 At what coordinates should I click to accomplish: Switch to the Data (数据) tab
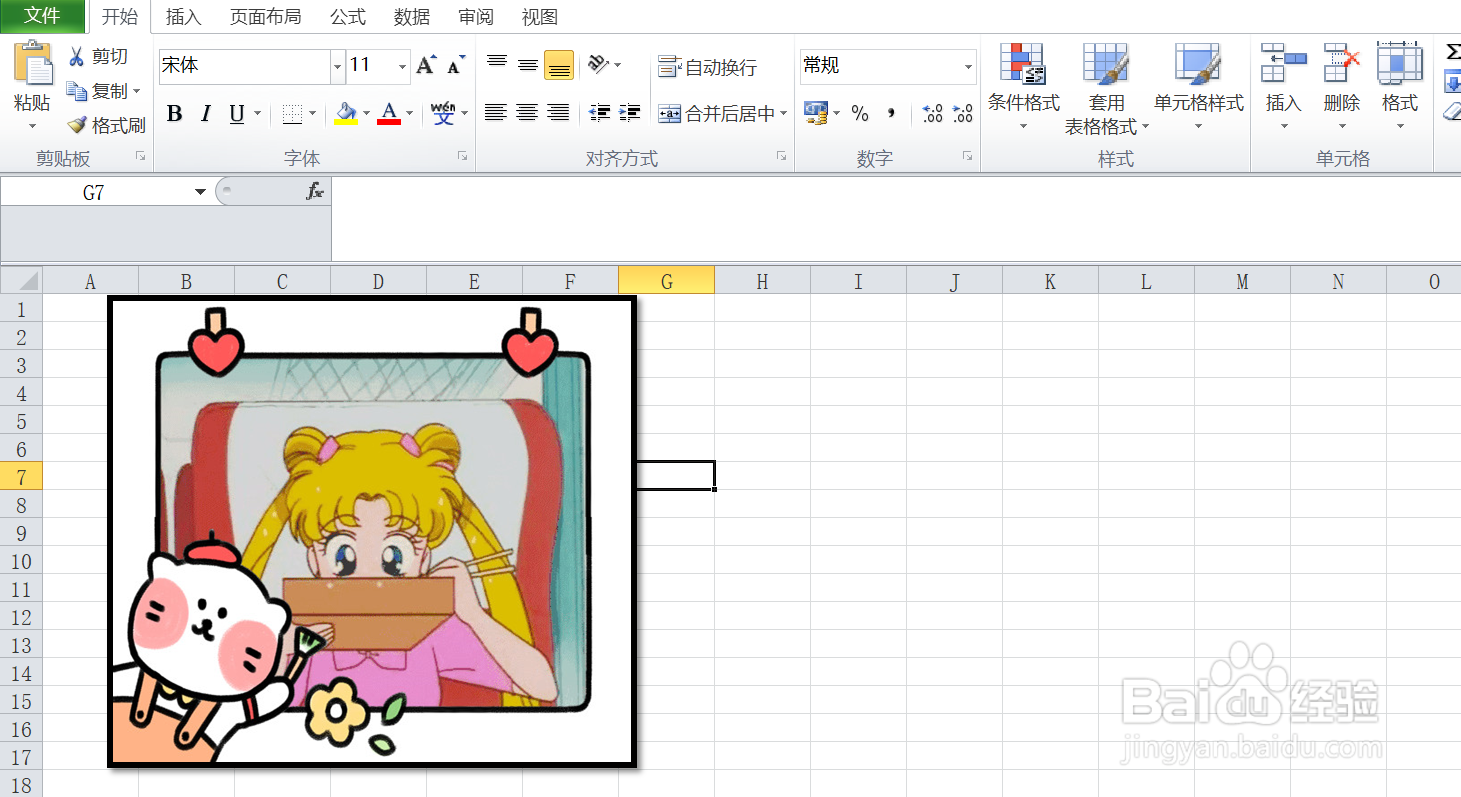point(412,17)
